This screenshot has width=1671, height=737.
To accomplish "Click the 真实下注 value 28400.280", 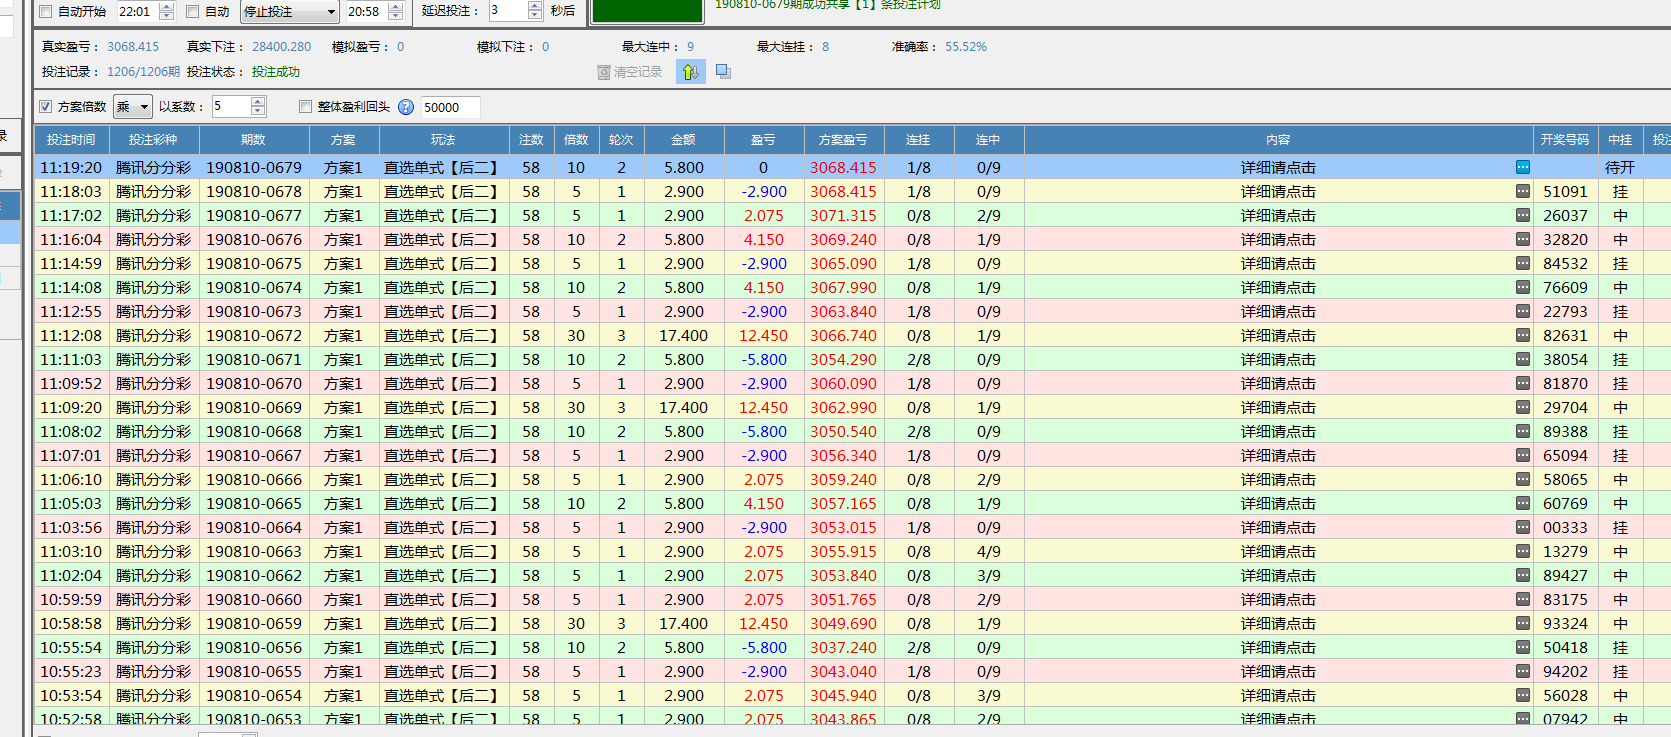I will pos(281,47).
